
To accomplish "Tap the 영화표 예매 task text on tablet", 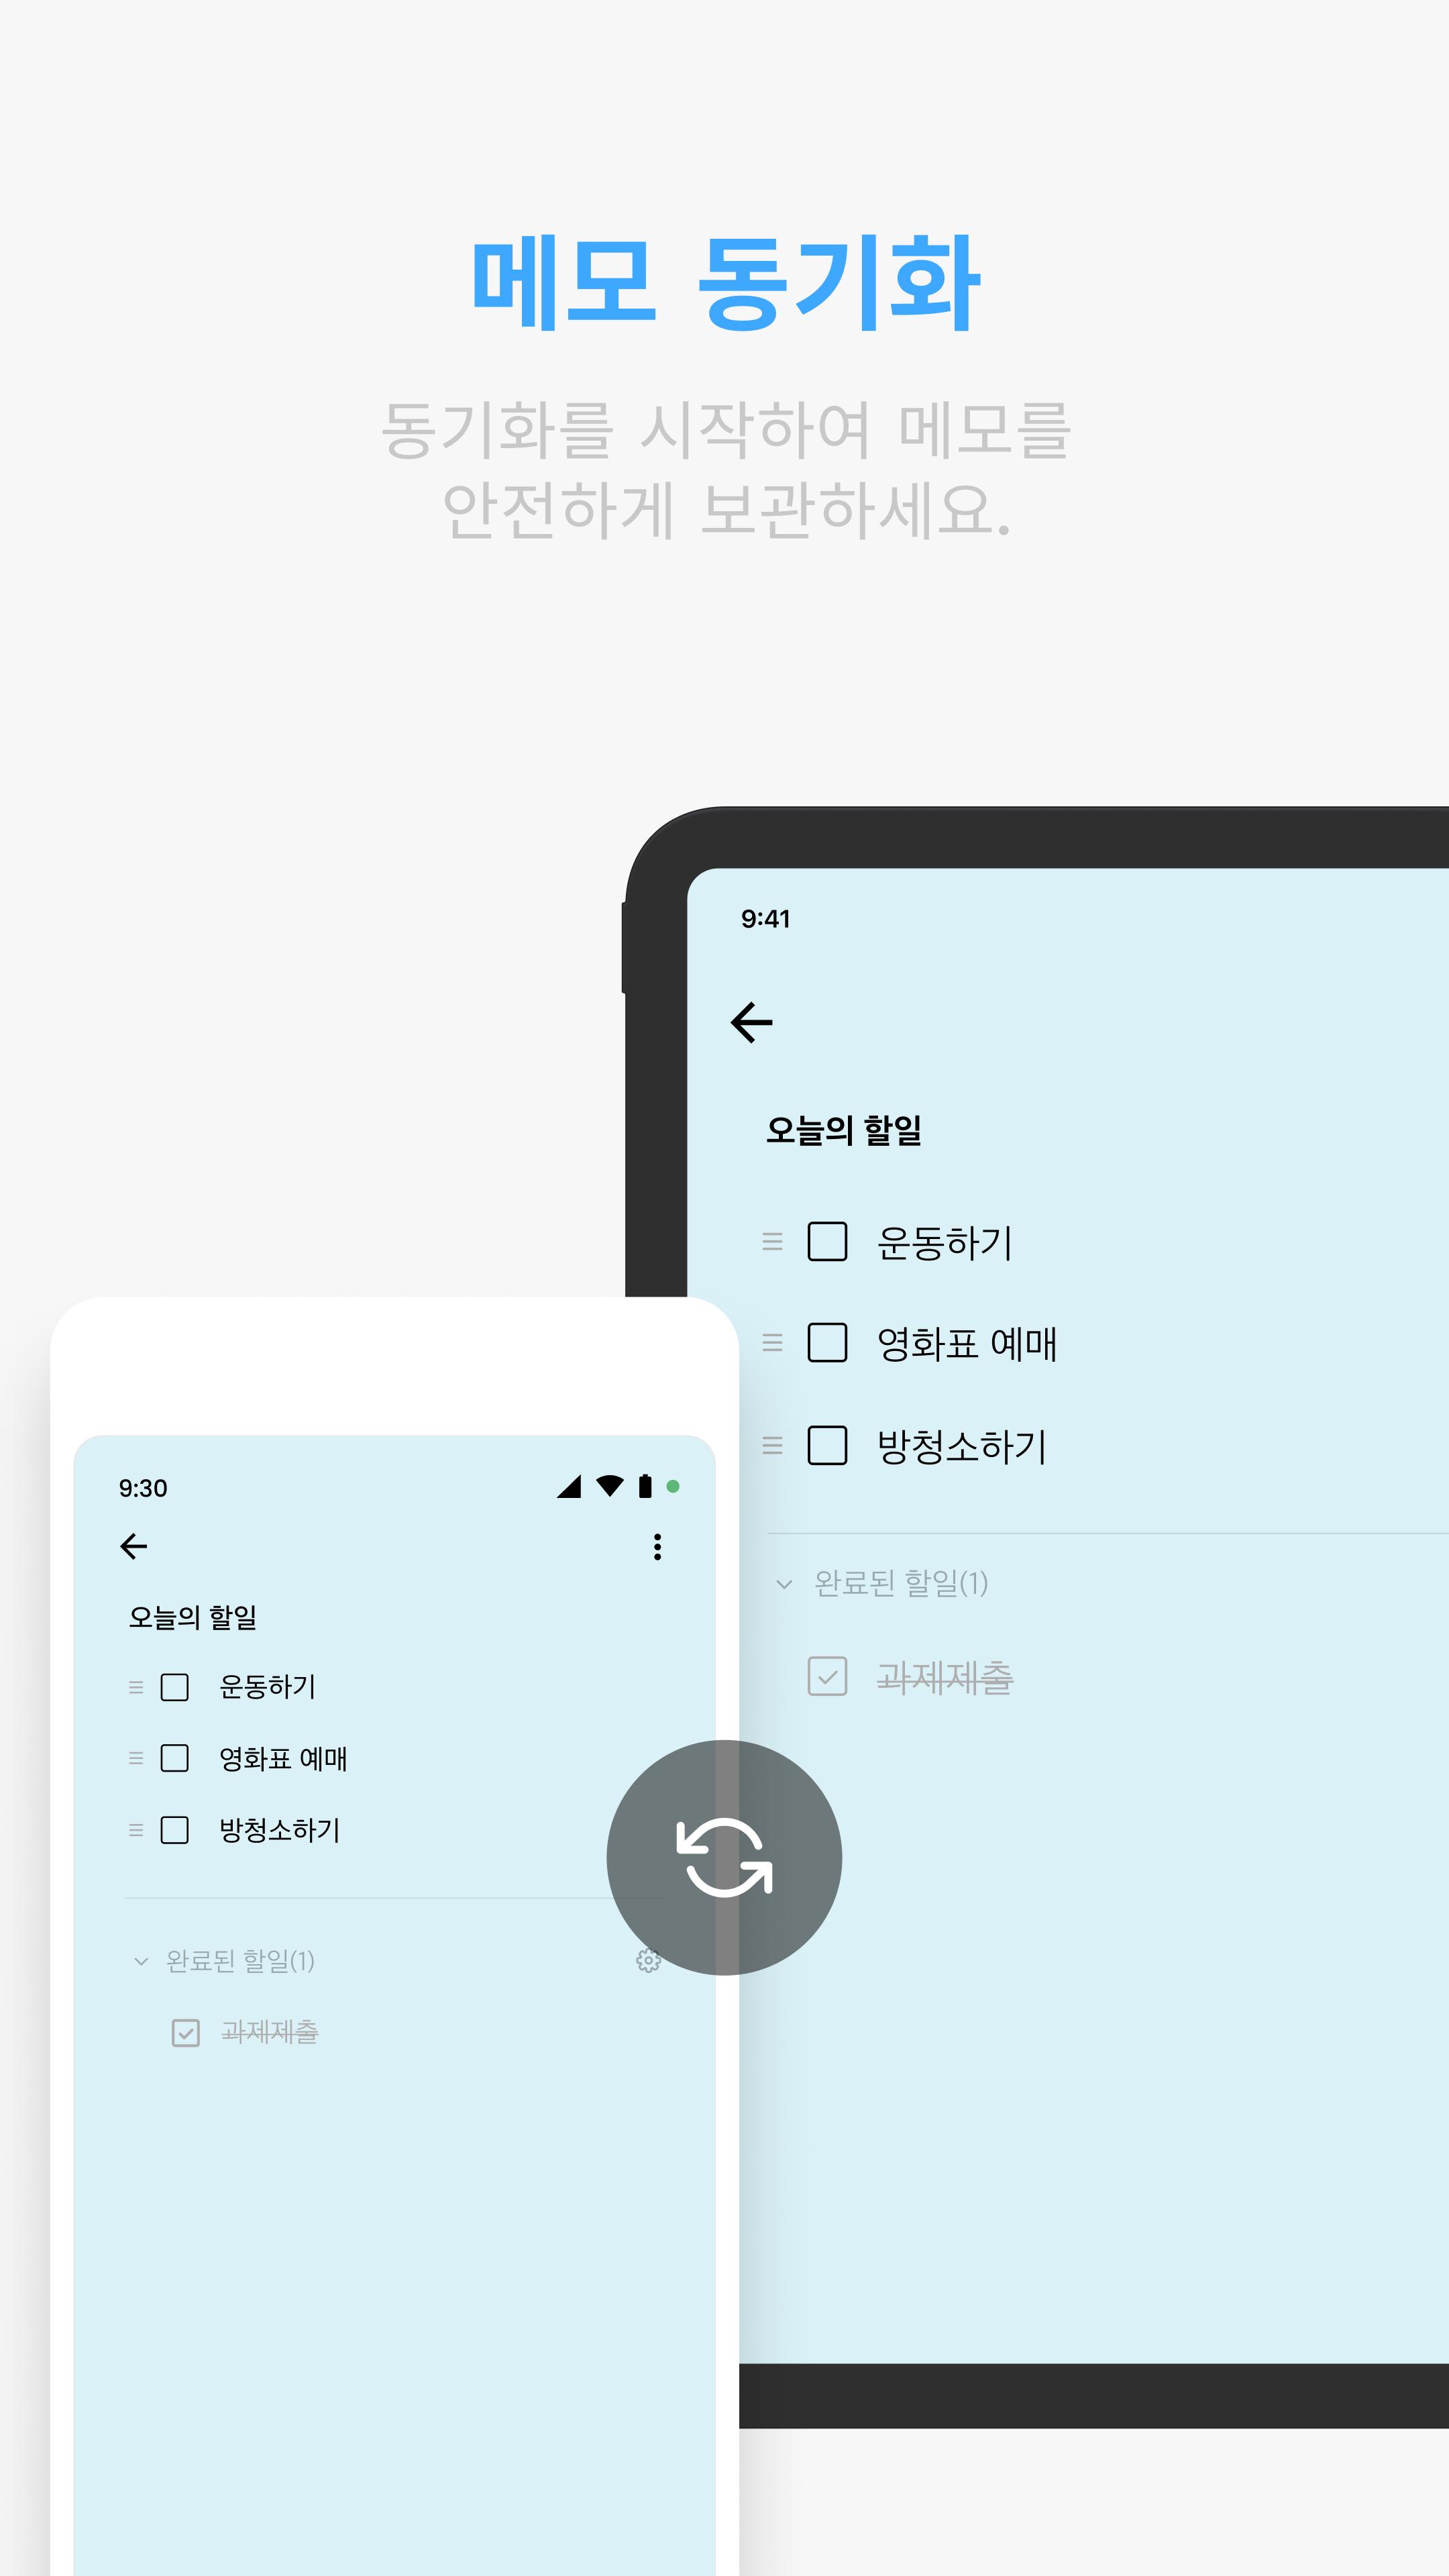I will pyautogui.click(x=967, y=1343).
